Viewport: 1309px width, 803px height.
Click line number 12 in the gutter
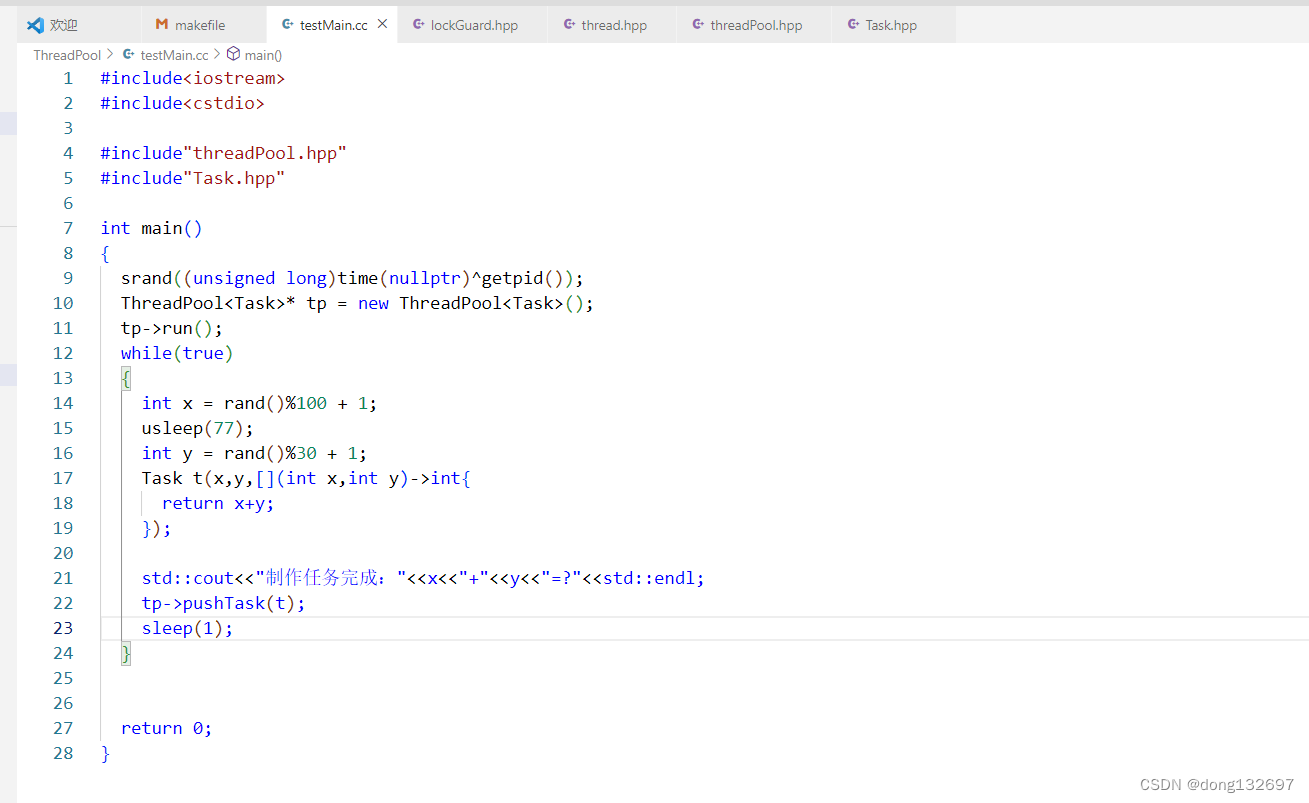63,353
